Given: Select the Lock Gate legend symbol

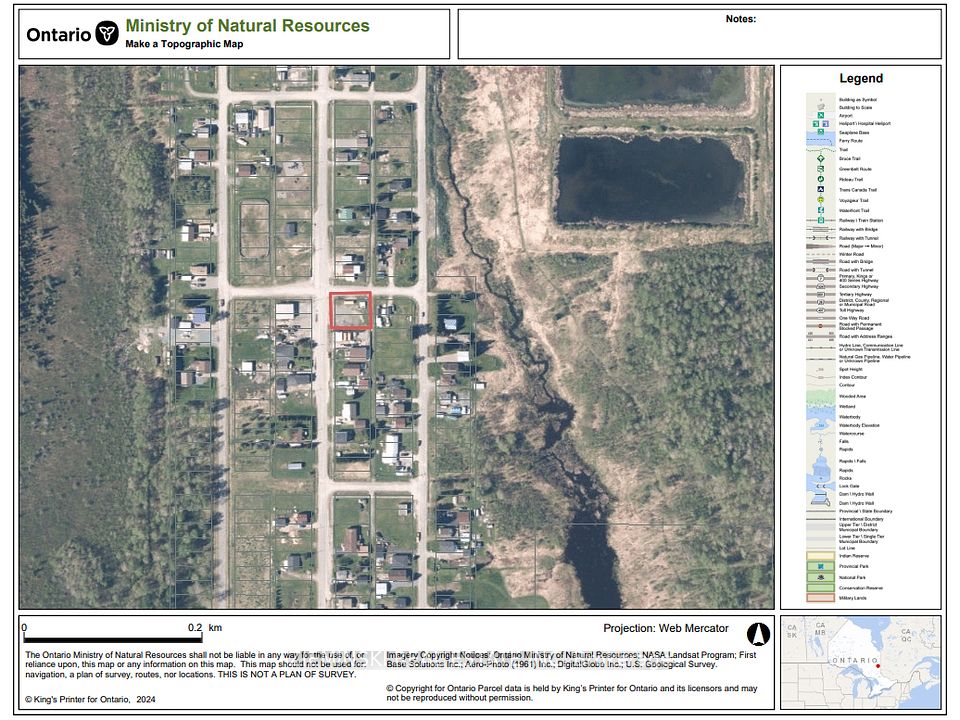Looking at the screenshot, I should 821,486.
